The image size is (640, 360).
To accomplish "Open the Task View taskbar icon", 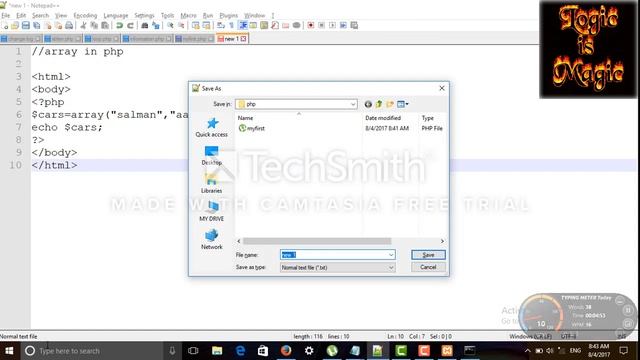I will coord(193,351).
